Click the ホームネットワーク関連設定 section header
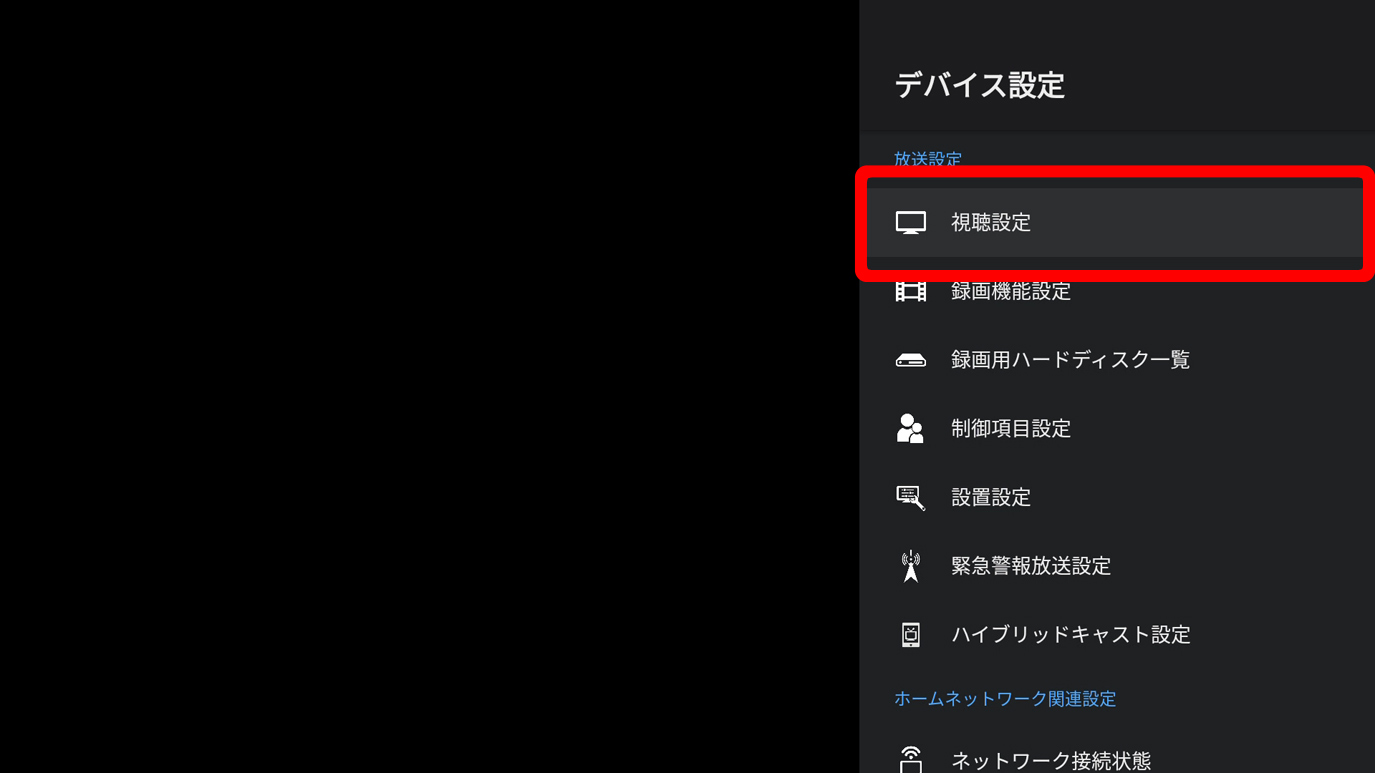 tap(1005, 699)
